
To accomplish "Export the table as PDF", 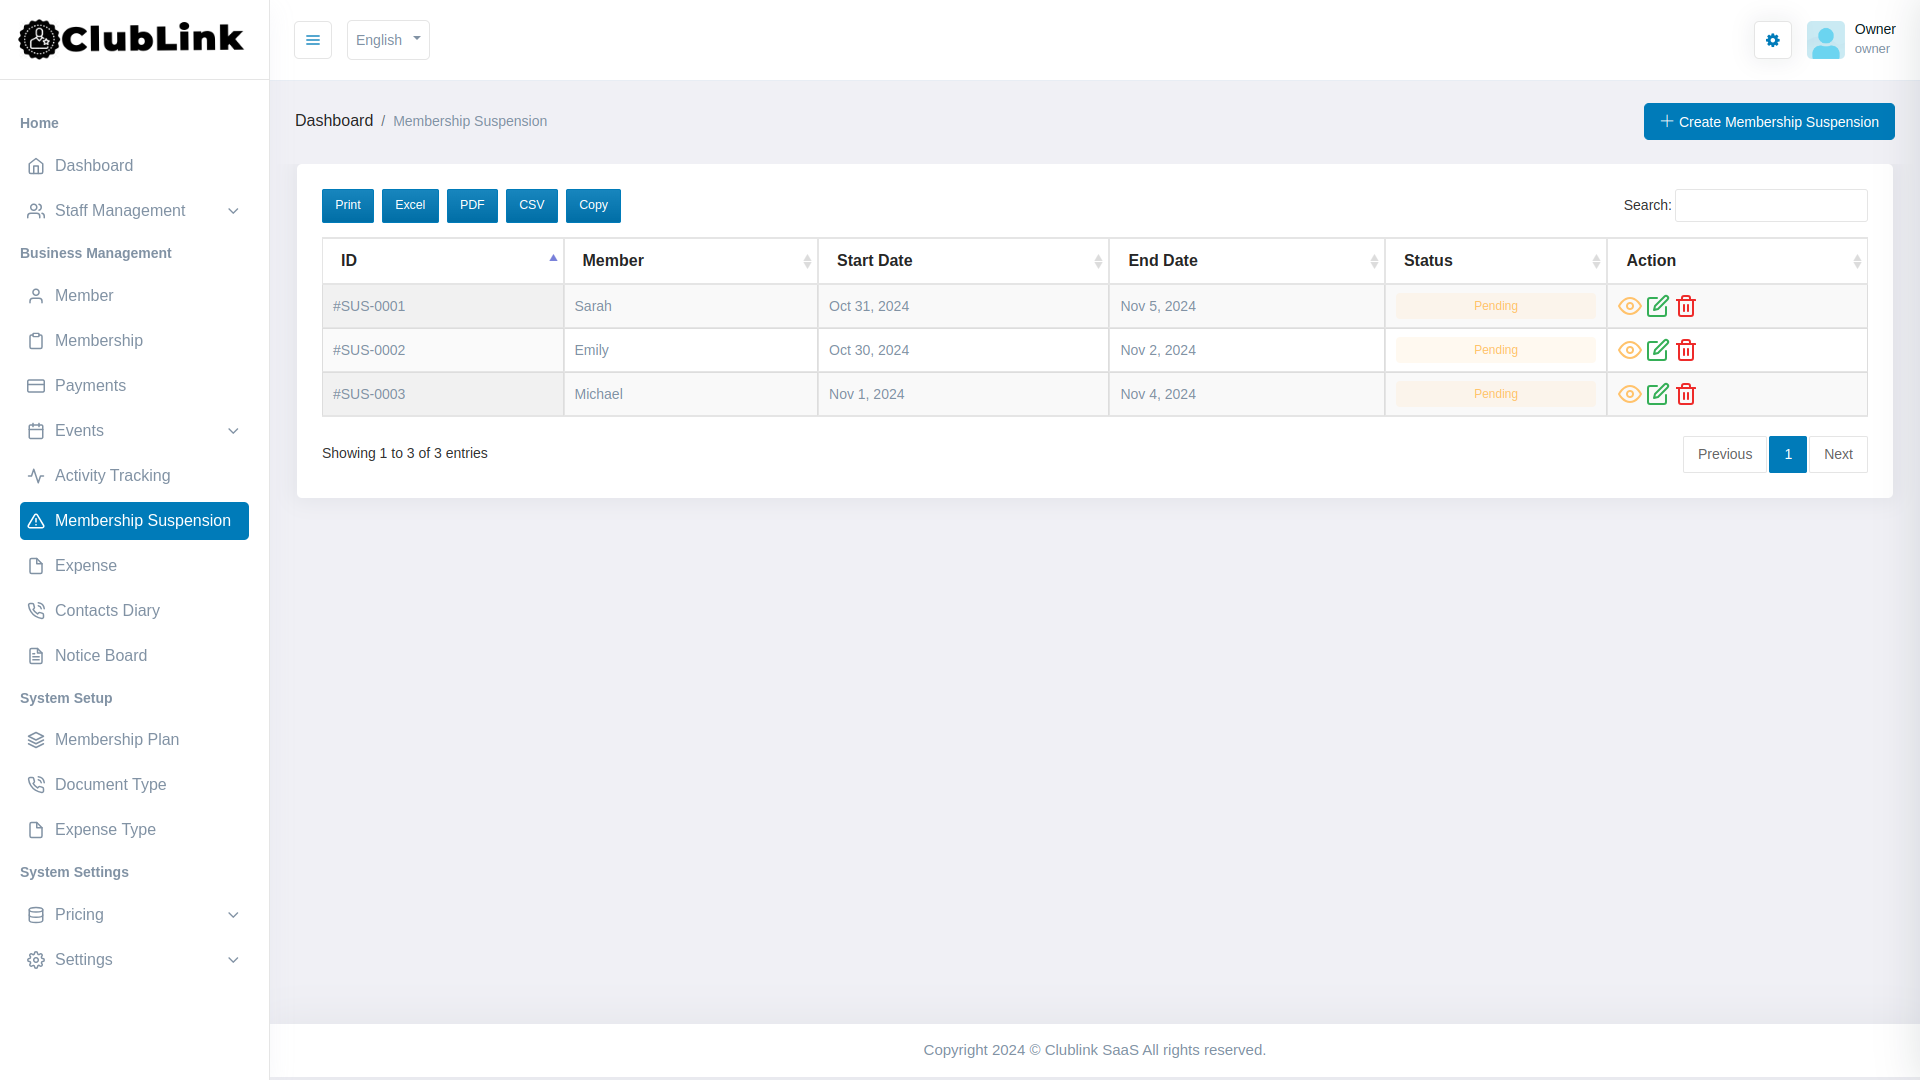I will tap(472, 205).
